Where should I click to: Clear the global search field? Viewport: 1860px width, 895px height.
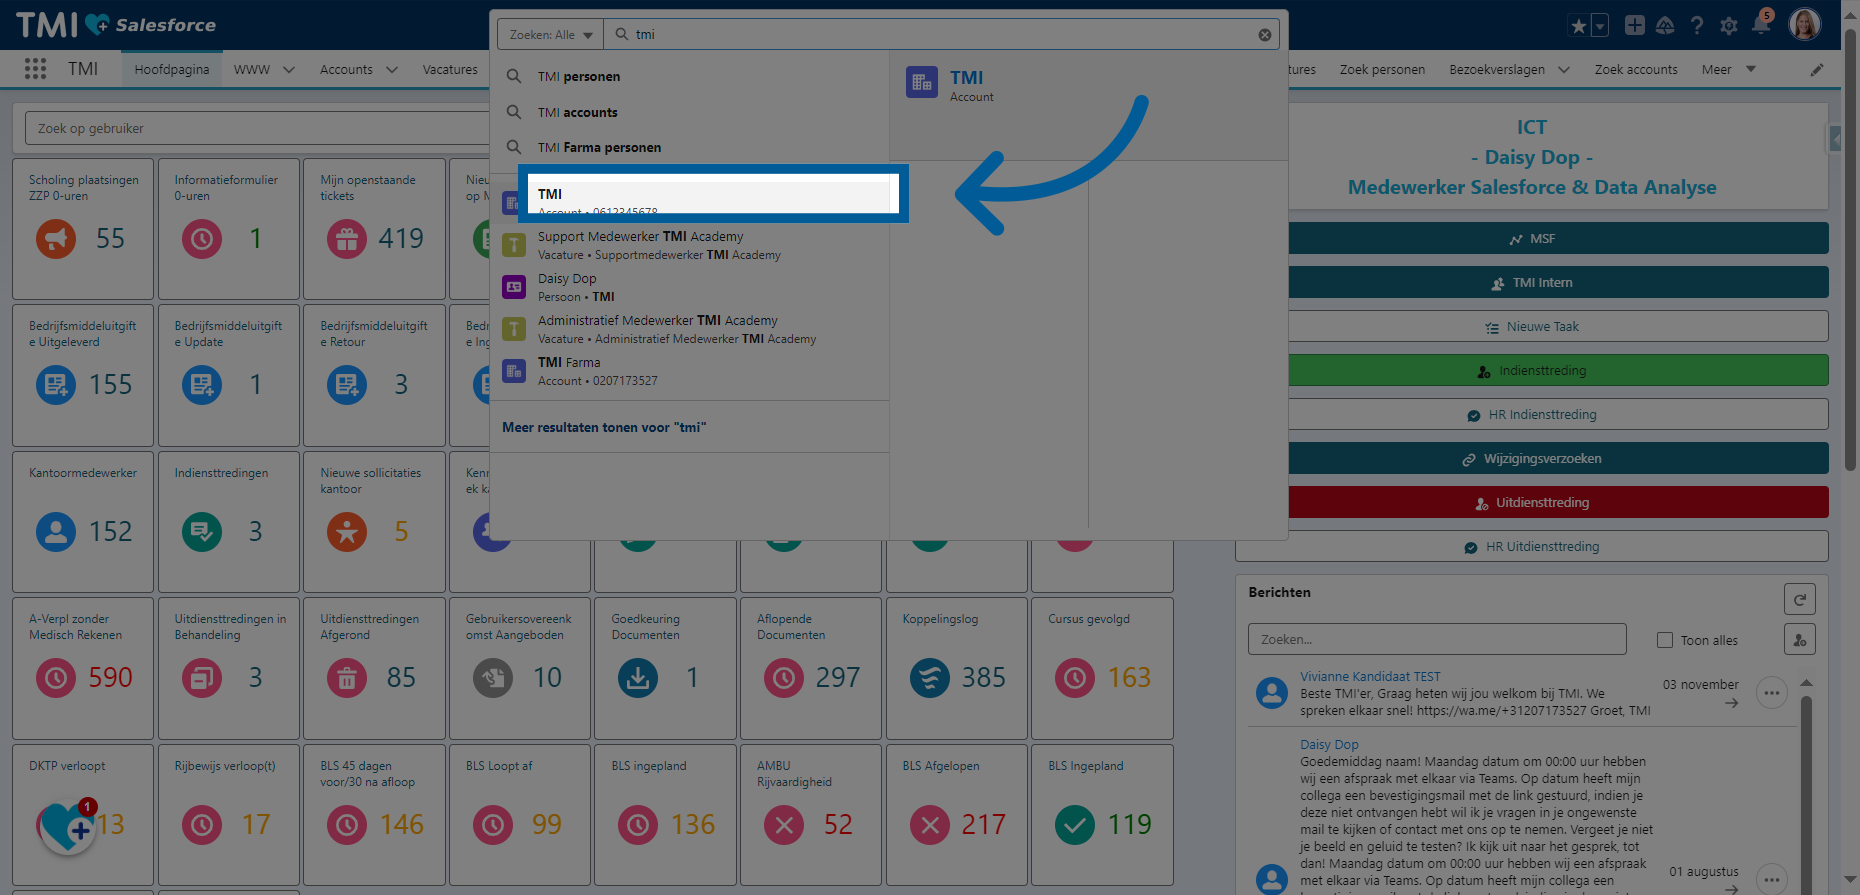coord(1265,34)
